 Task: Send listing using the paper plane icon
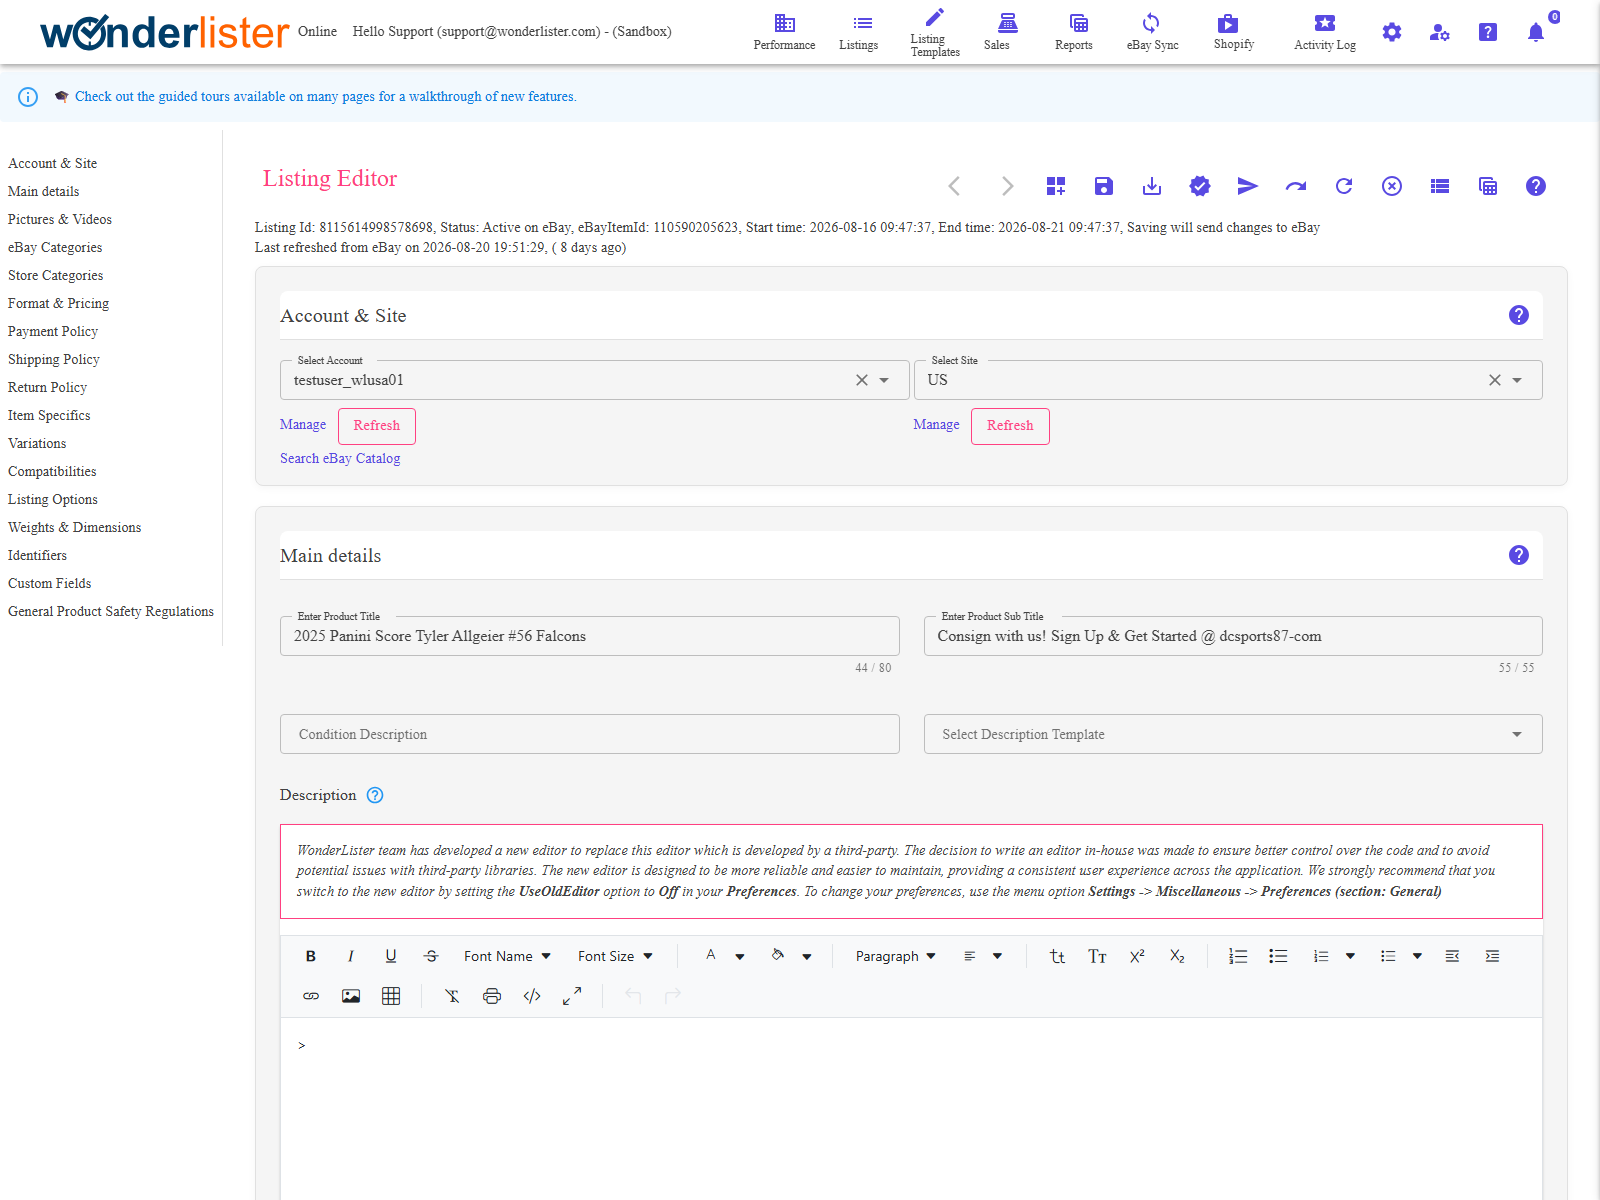point(1247,186)
